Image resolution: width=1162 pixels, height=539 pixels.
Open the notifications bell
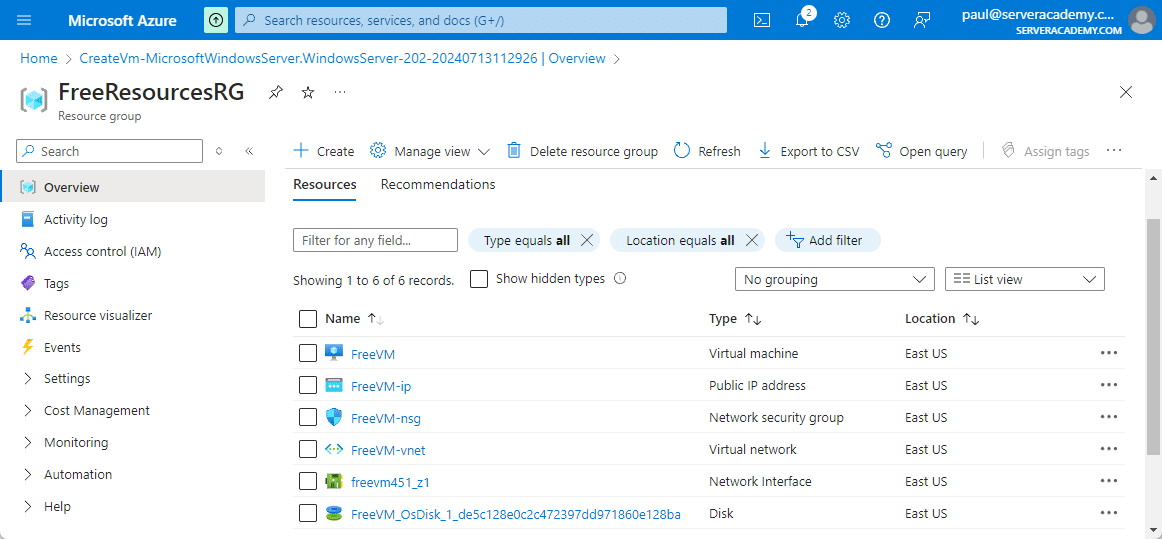(802, 20)
